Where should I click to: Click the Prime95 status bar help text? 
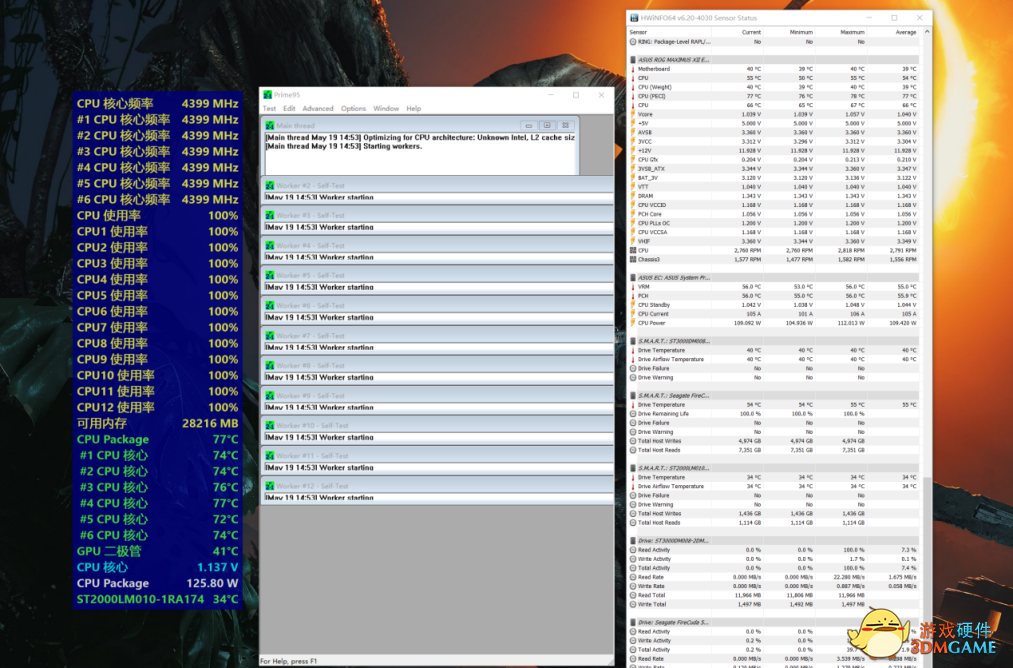(x=288, y=661)
